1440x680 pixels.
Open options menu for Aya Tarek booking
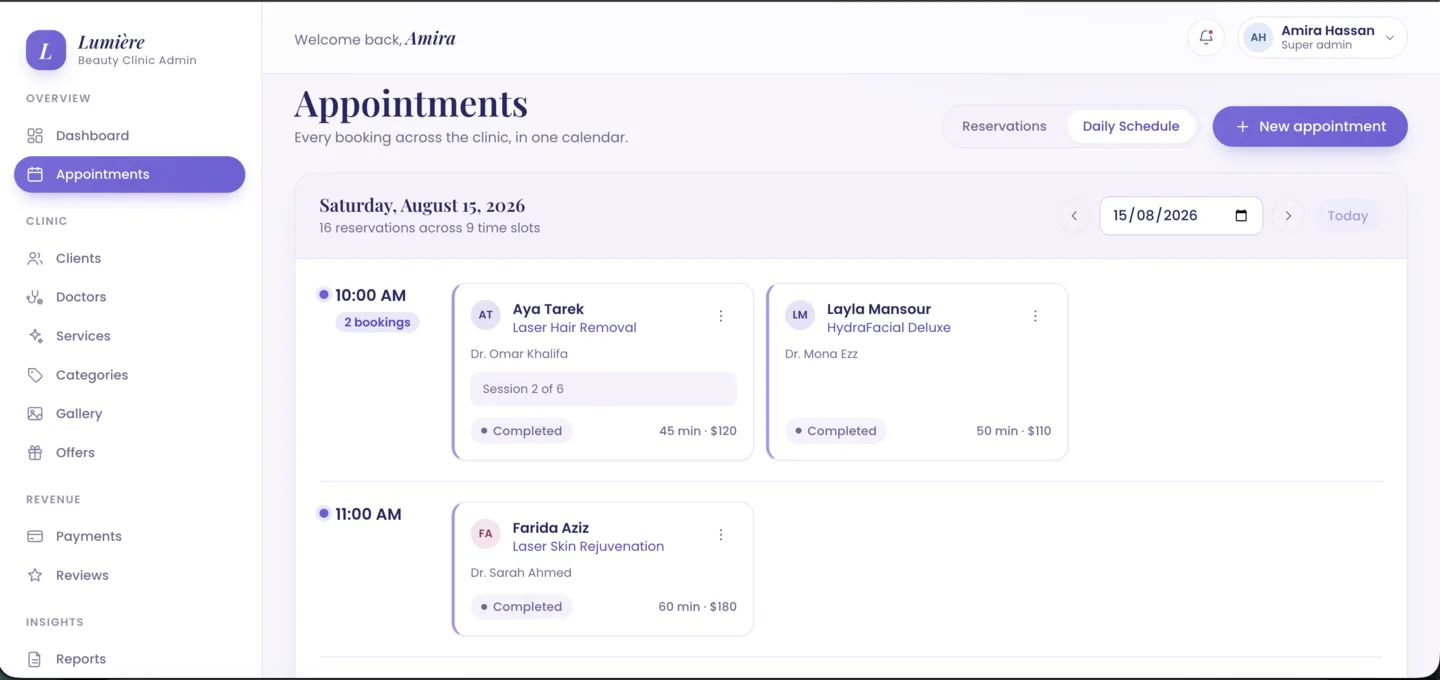[x=721, y=316]
